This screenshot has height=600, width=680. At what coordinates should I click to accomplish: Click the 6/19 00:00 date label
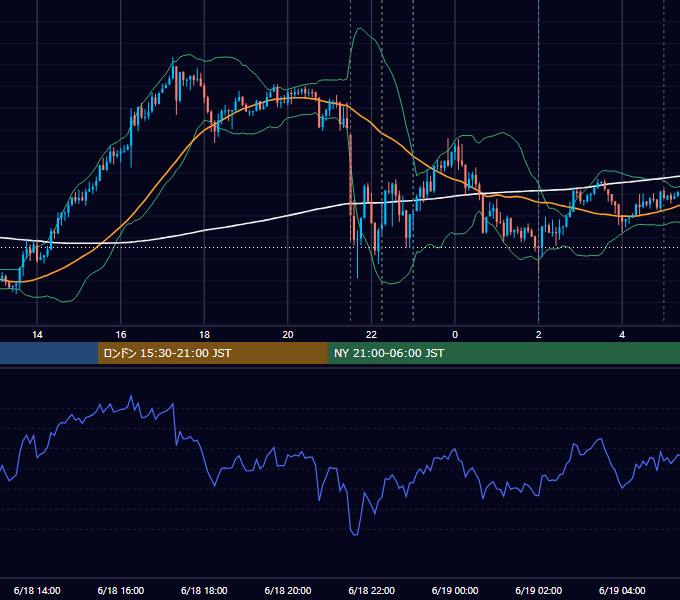click(455, 590)
